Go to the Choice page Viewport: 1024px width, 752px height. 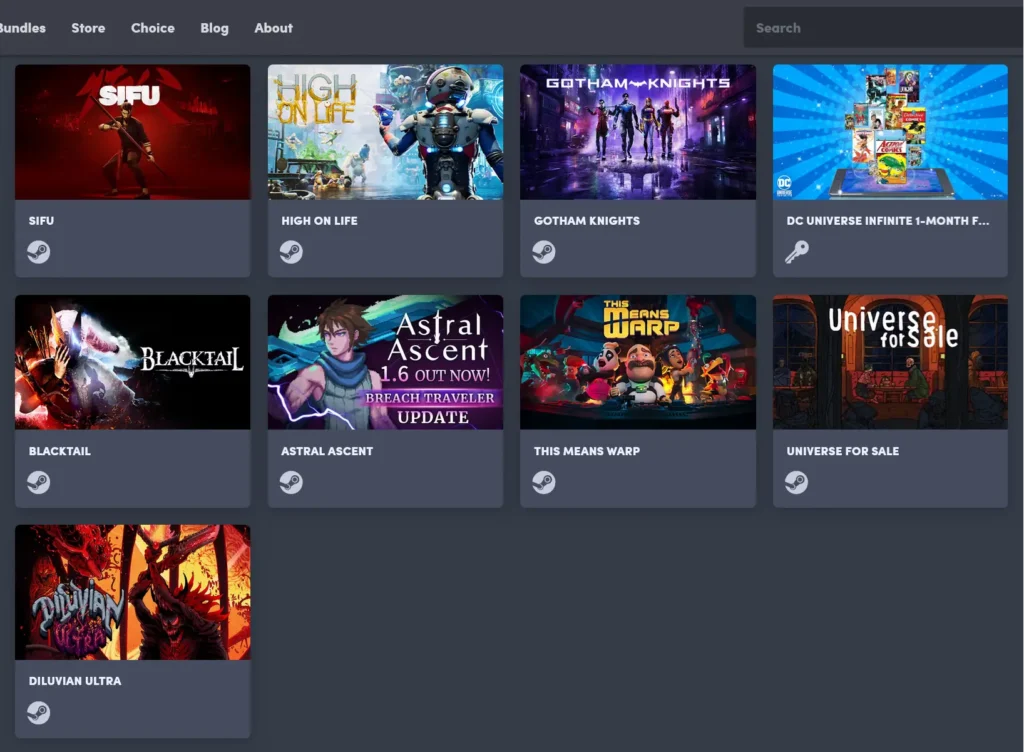pos(153,28)
